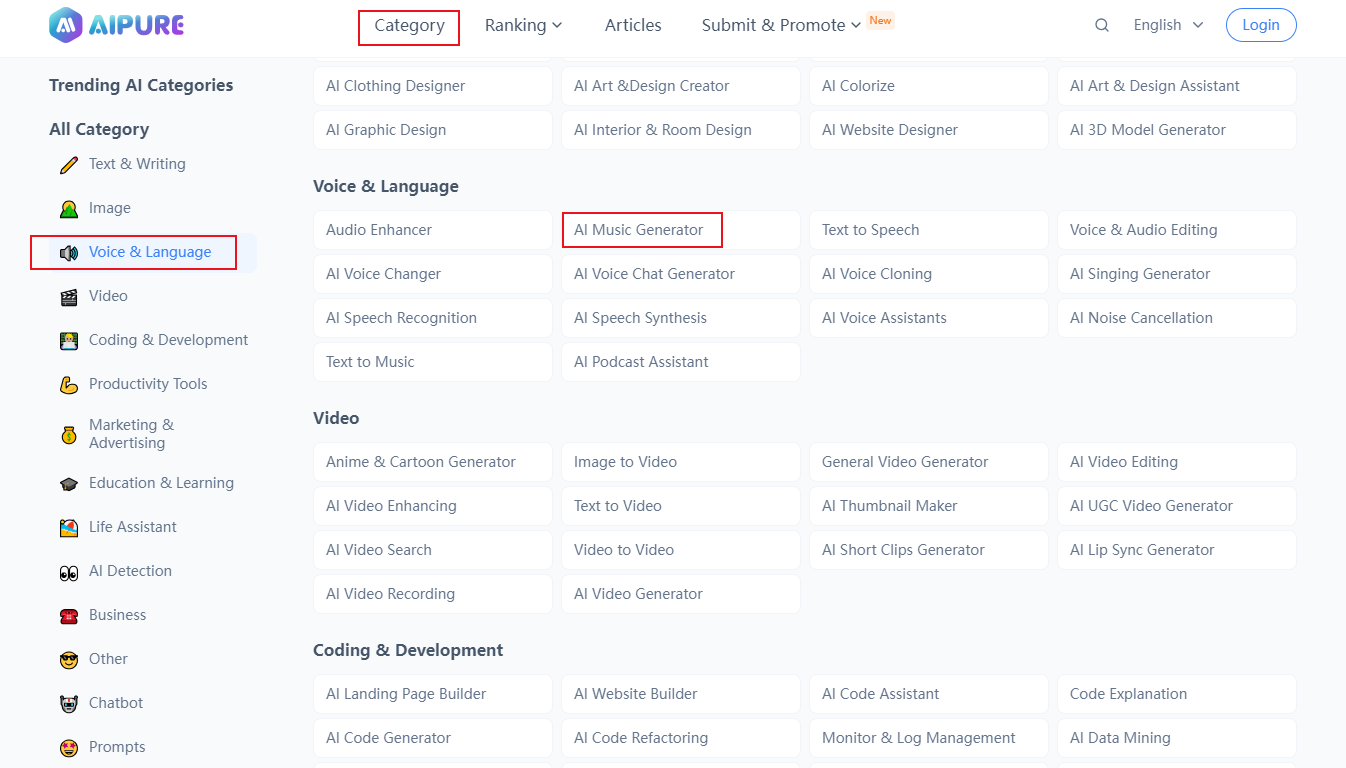The height and width of the screenshot is (768, 1346).
Task: Expand the Ranking dropdown menu
Action: [x=523, y=25]
